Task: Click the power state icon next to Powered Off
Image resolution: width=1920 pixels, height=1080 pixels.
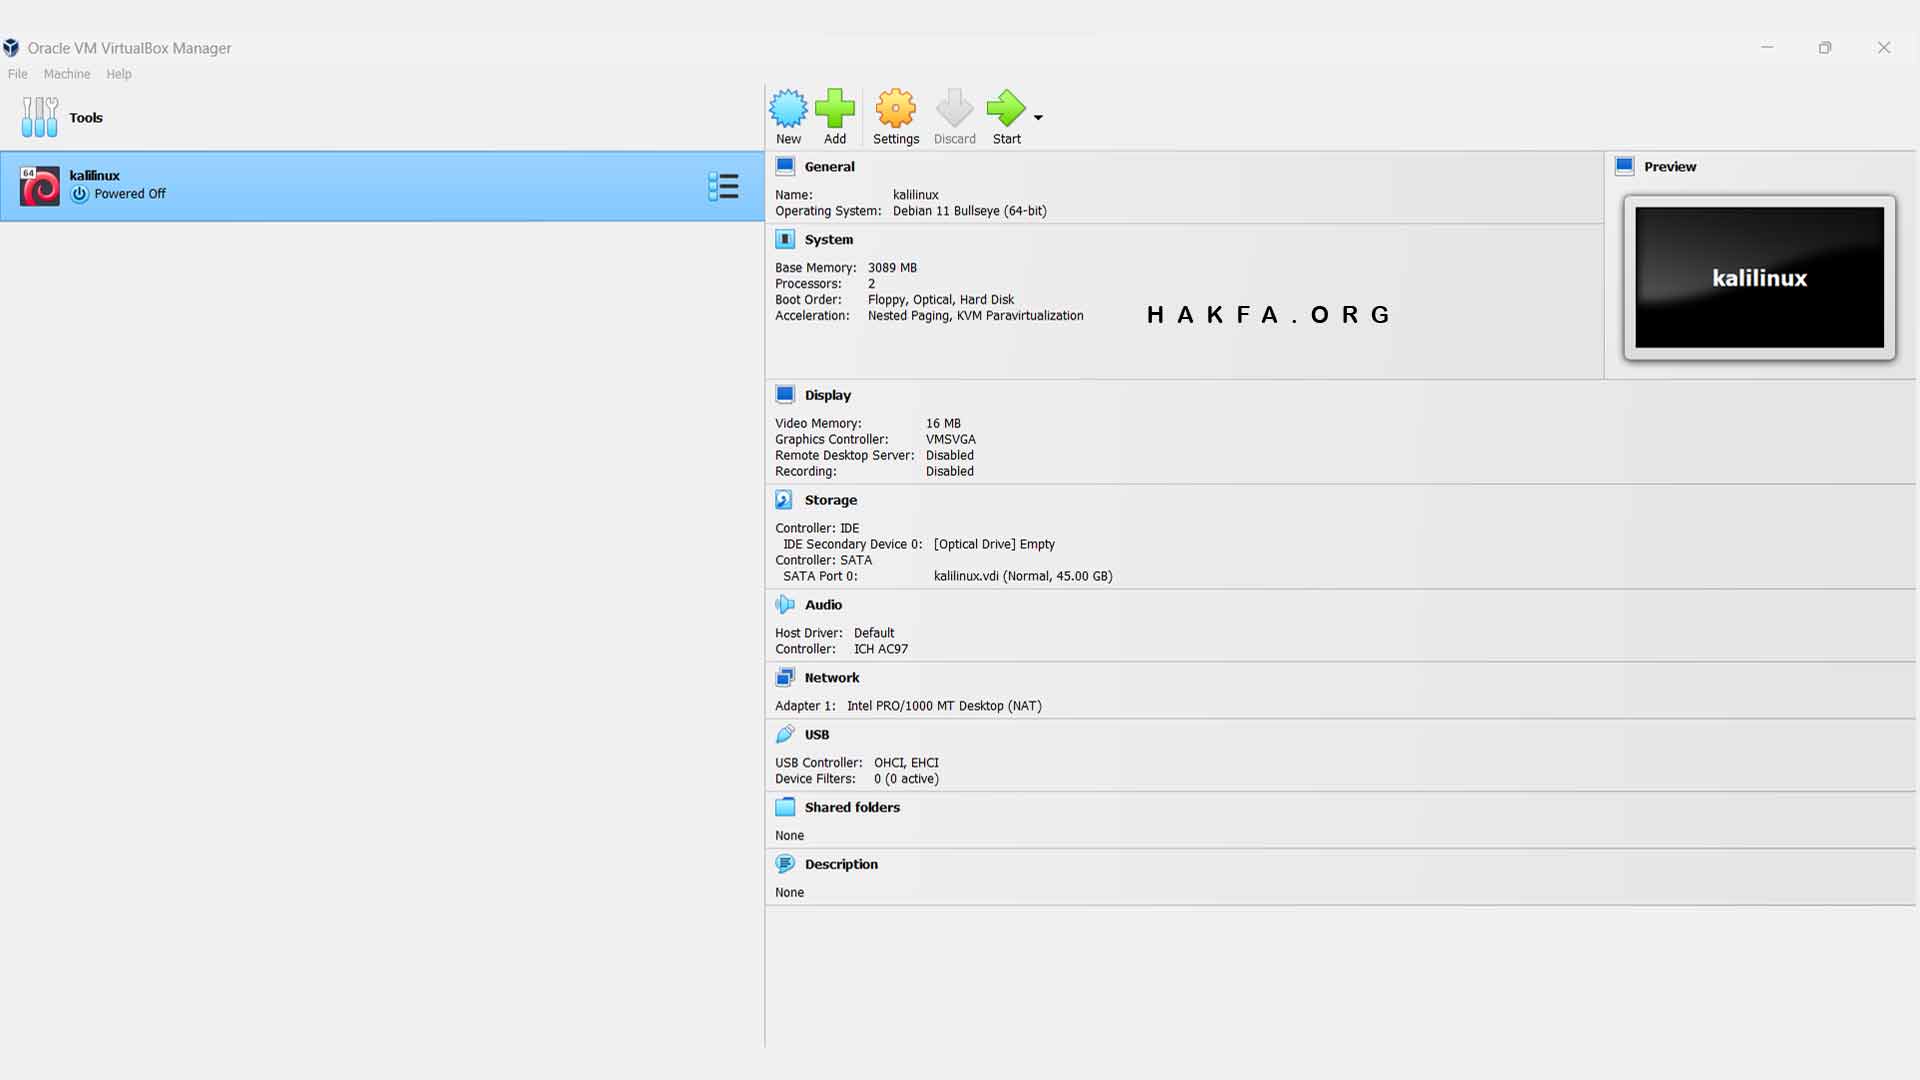Action: pyautogui.click(x=80, y=194)
